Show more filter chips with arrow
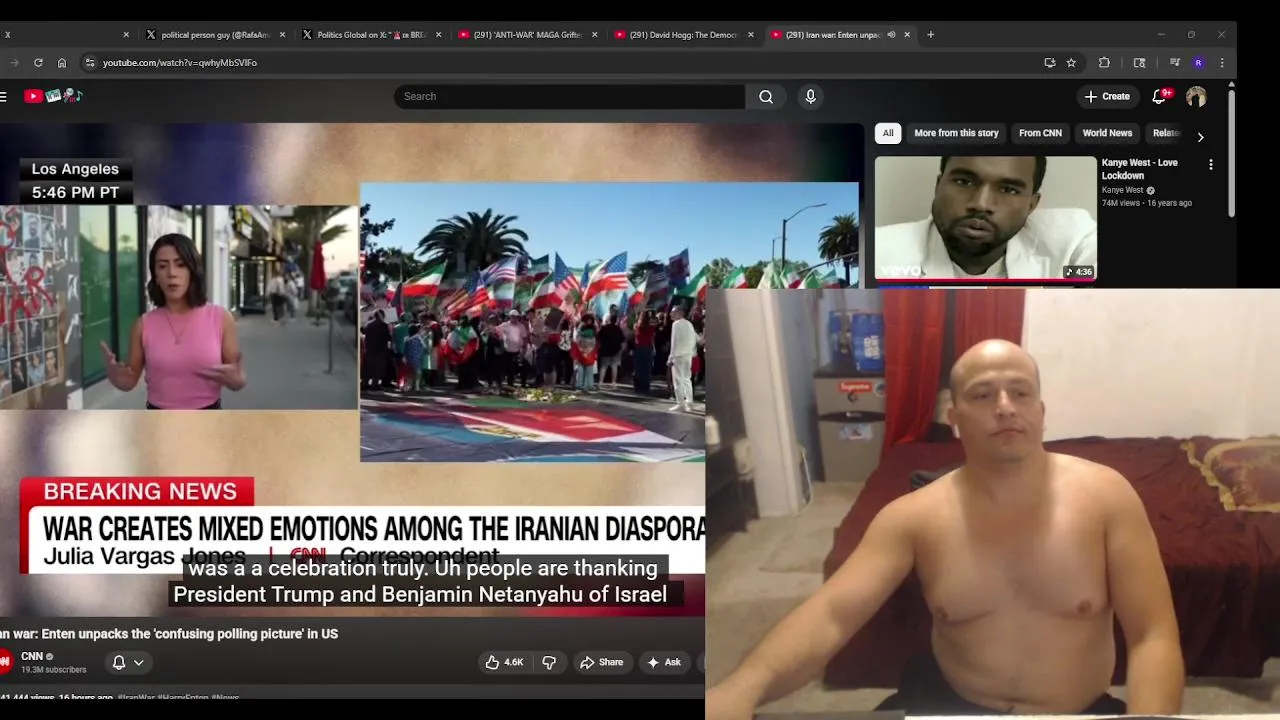The height and width of the screenshot is (720, 1280). coord(1200,136)
